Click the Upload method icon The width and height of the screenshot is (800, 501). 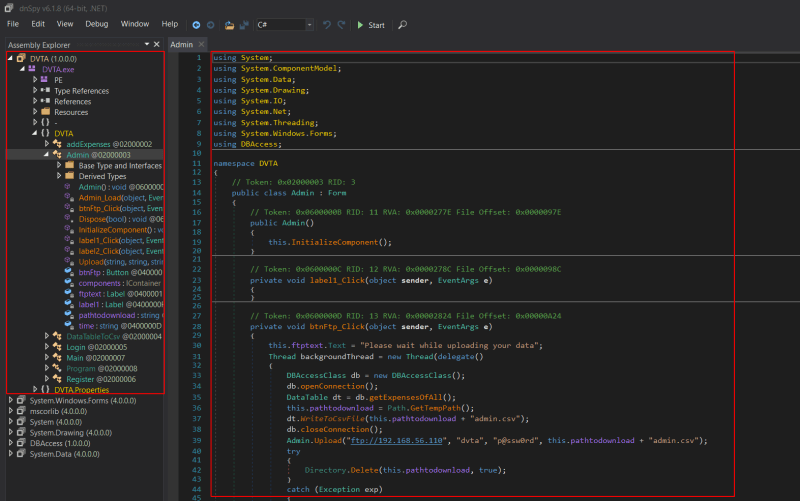click(69, 261)
